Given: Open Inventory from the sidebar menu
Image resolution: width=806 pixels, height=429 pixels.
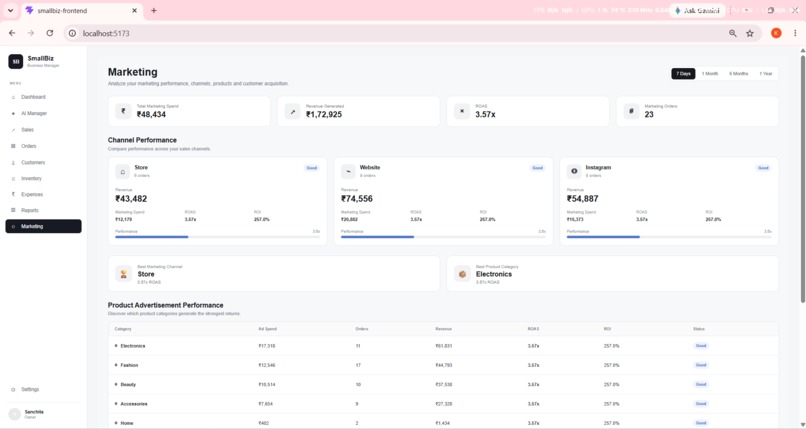Looking at the screenshot, I should coord(43,179).
